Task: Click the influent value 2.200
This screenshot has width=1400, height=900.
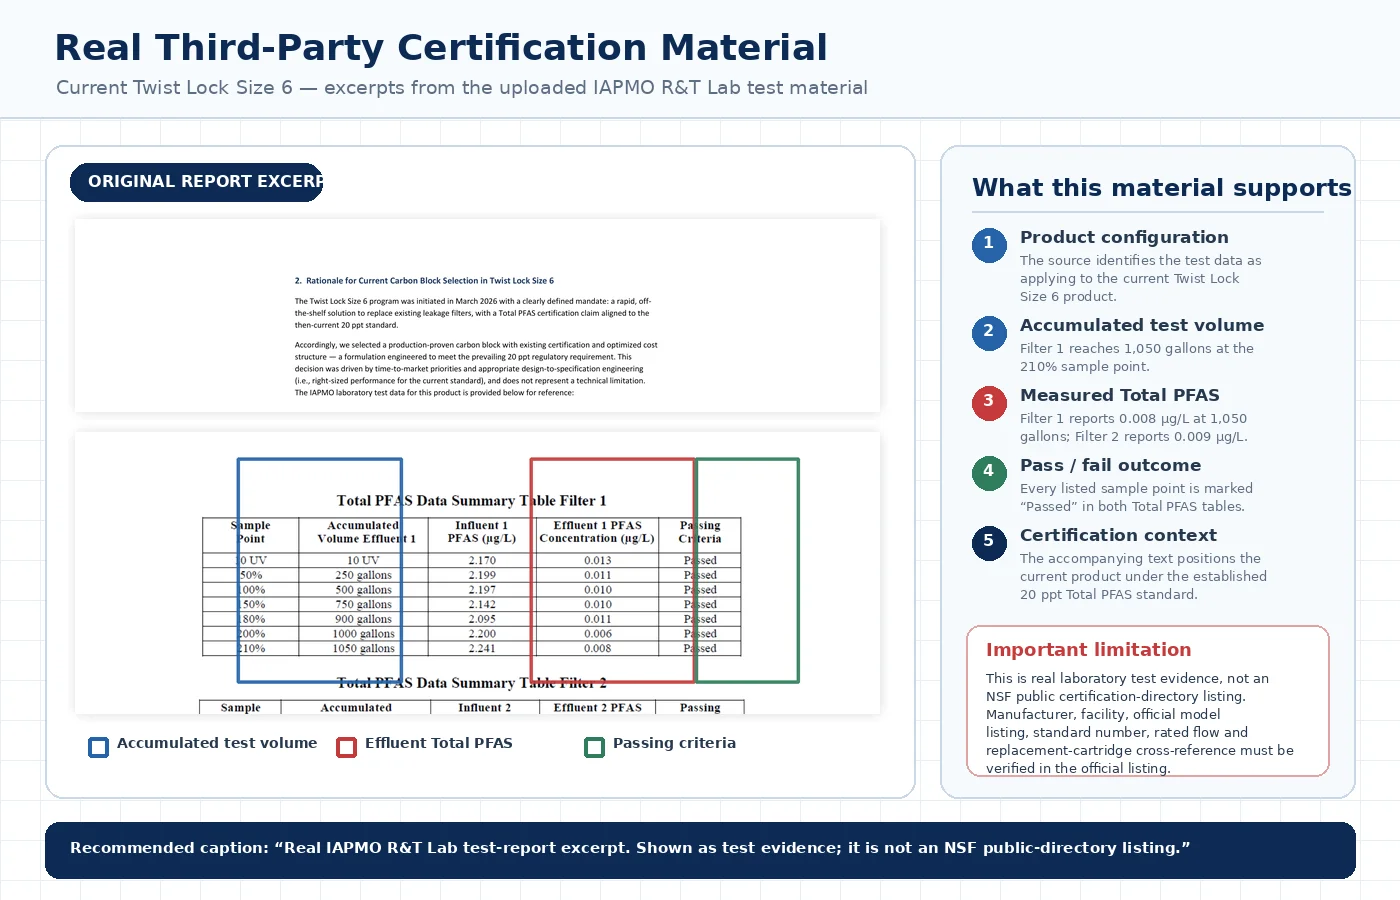Action: point(482,634)
